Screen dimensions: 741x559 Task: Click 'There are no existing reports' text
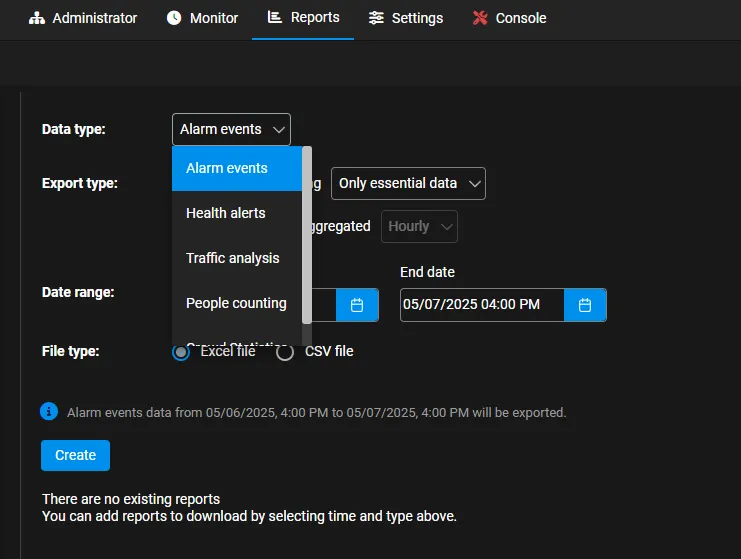click(x=131, y=499)
